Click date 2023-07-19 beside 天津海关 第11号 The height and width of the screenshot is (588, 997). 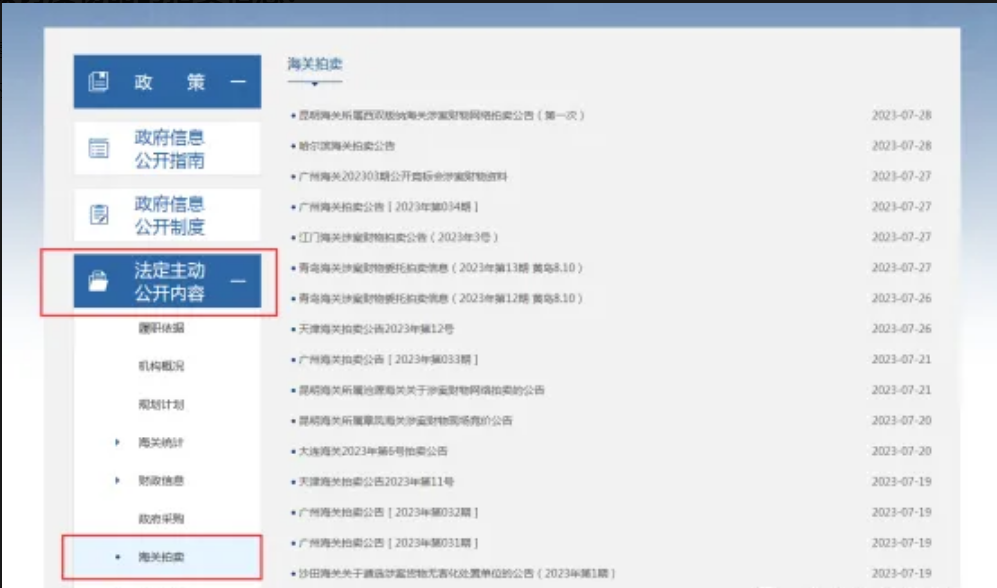point(901,481)
